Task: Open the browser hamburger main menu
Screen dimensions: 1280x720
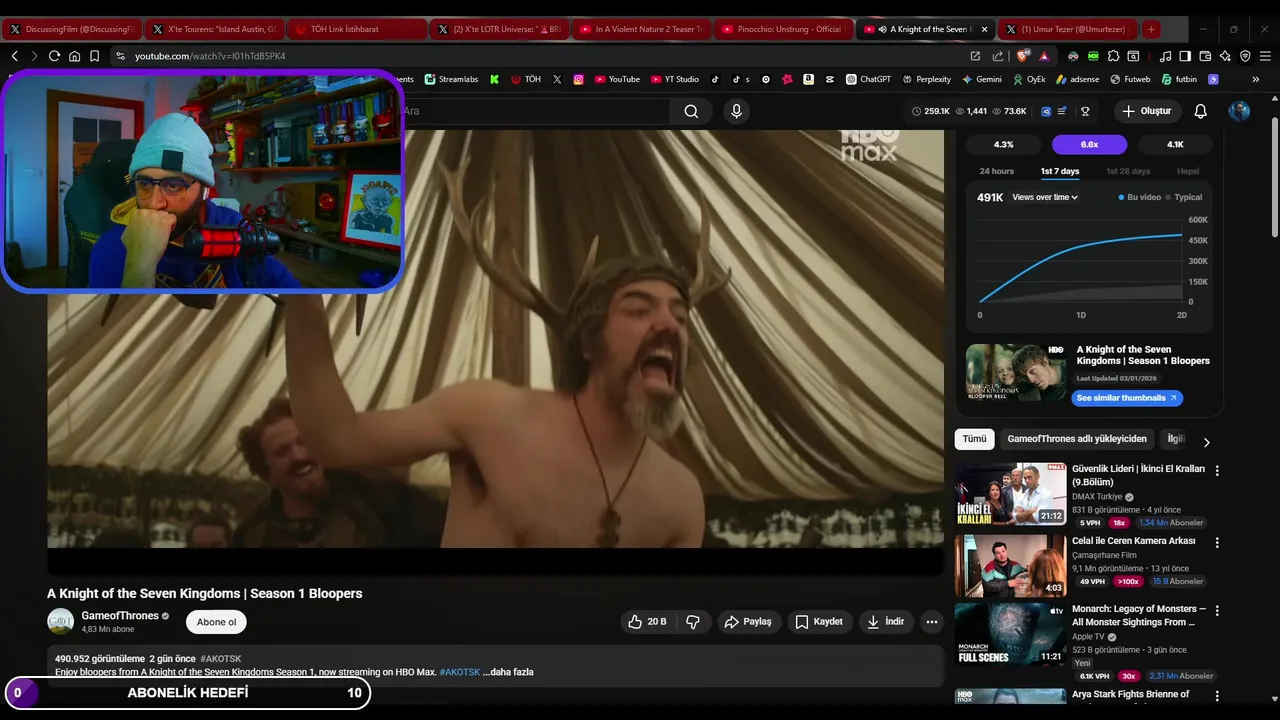Action: coord(1265,56)
